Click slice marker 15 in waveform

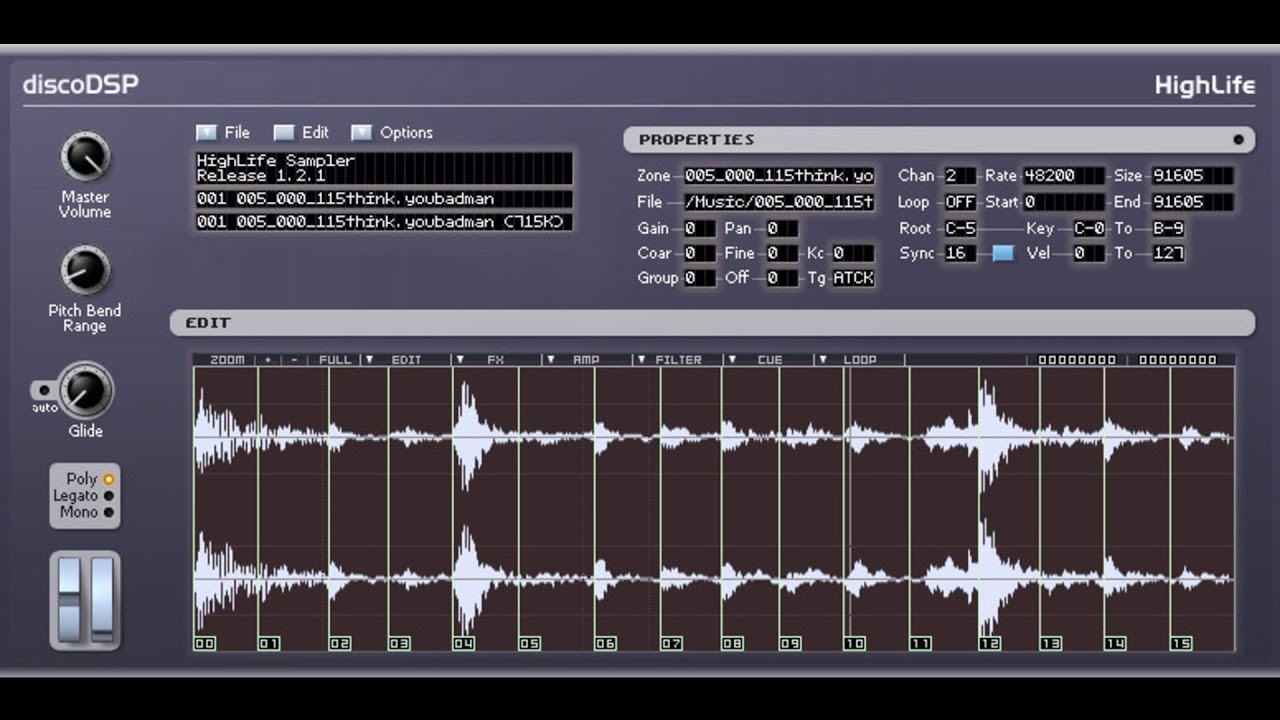1181,643
